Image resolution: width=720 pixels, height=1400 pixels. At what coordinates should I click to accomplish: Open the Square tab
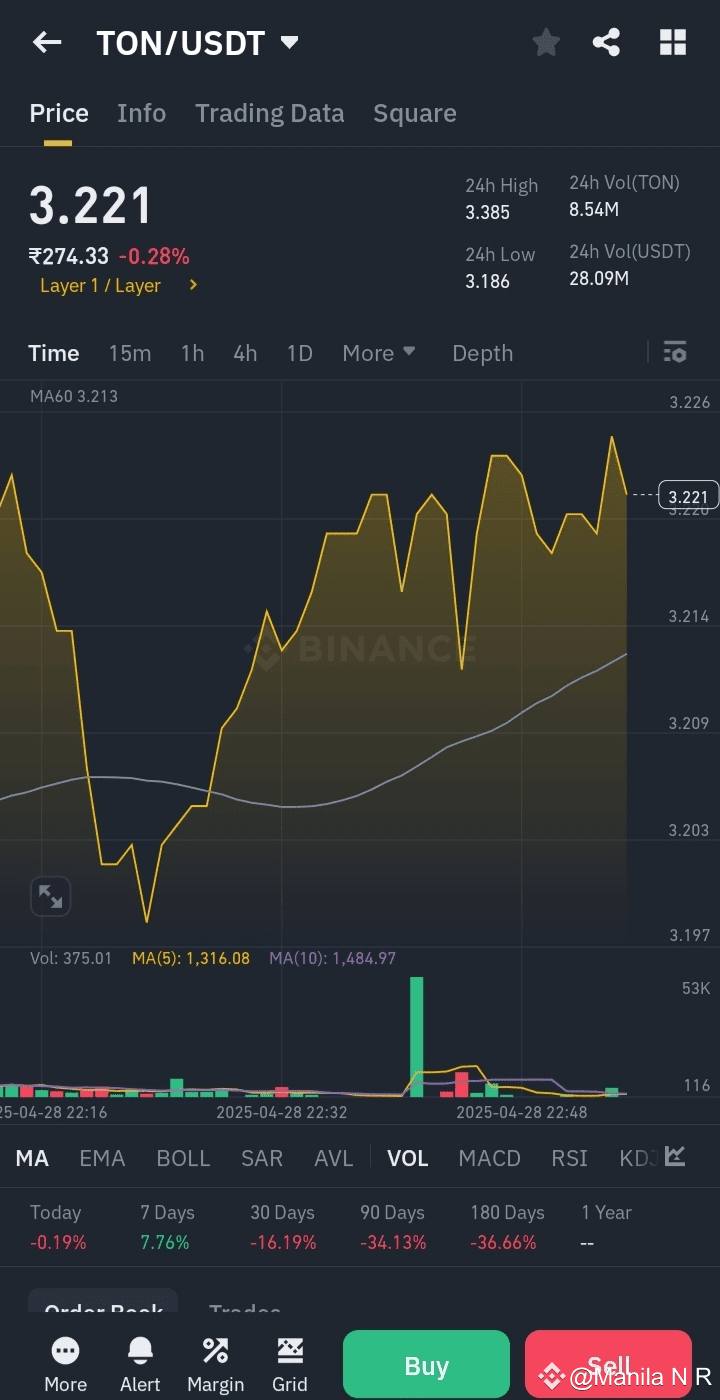coord(415,113)
